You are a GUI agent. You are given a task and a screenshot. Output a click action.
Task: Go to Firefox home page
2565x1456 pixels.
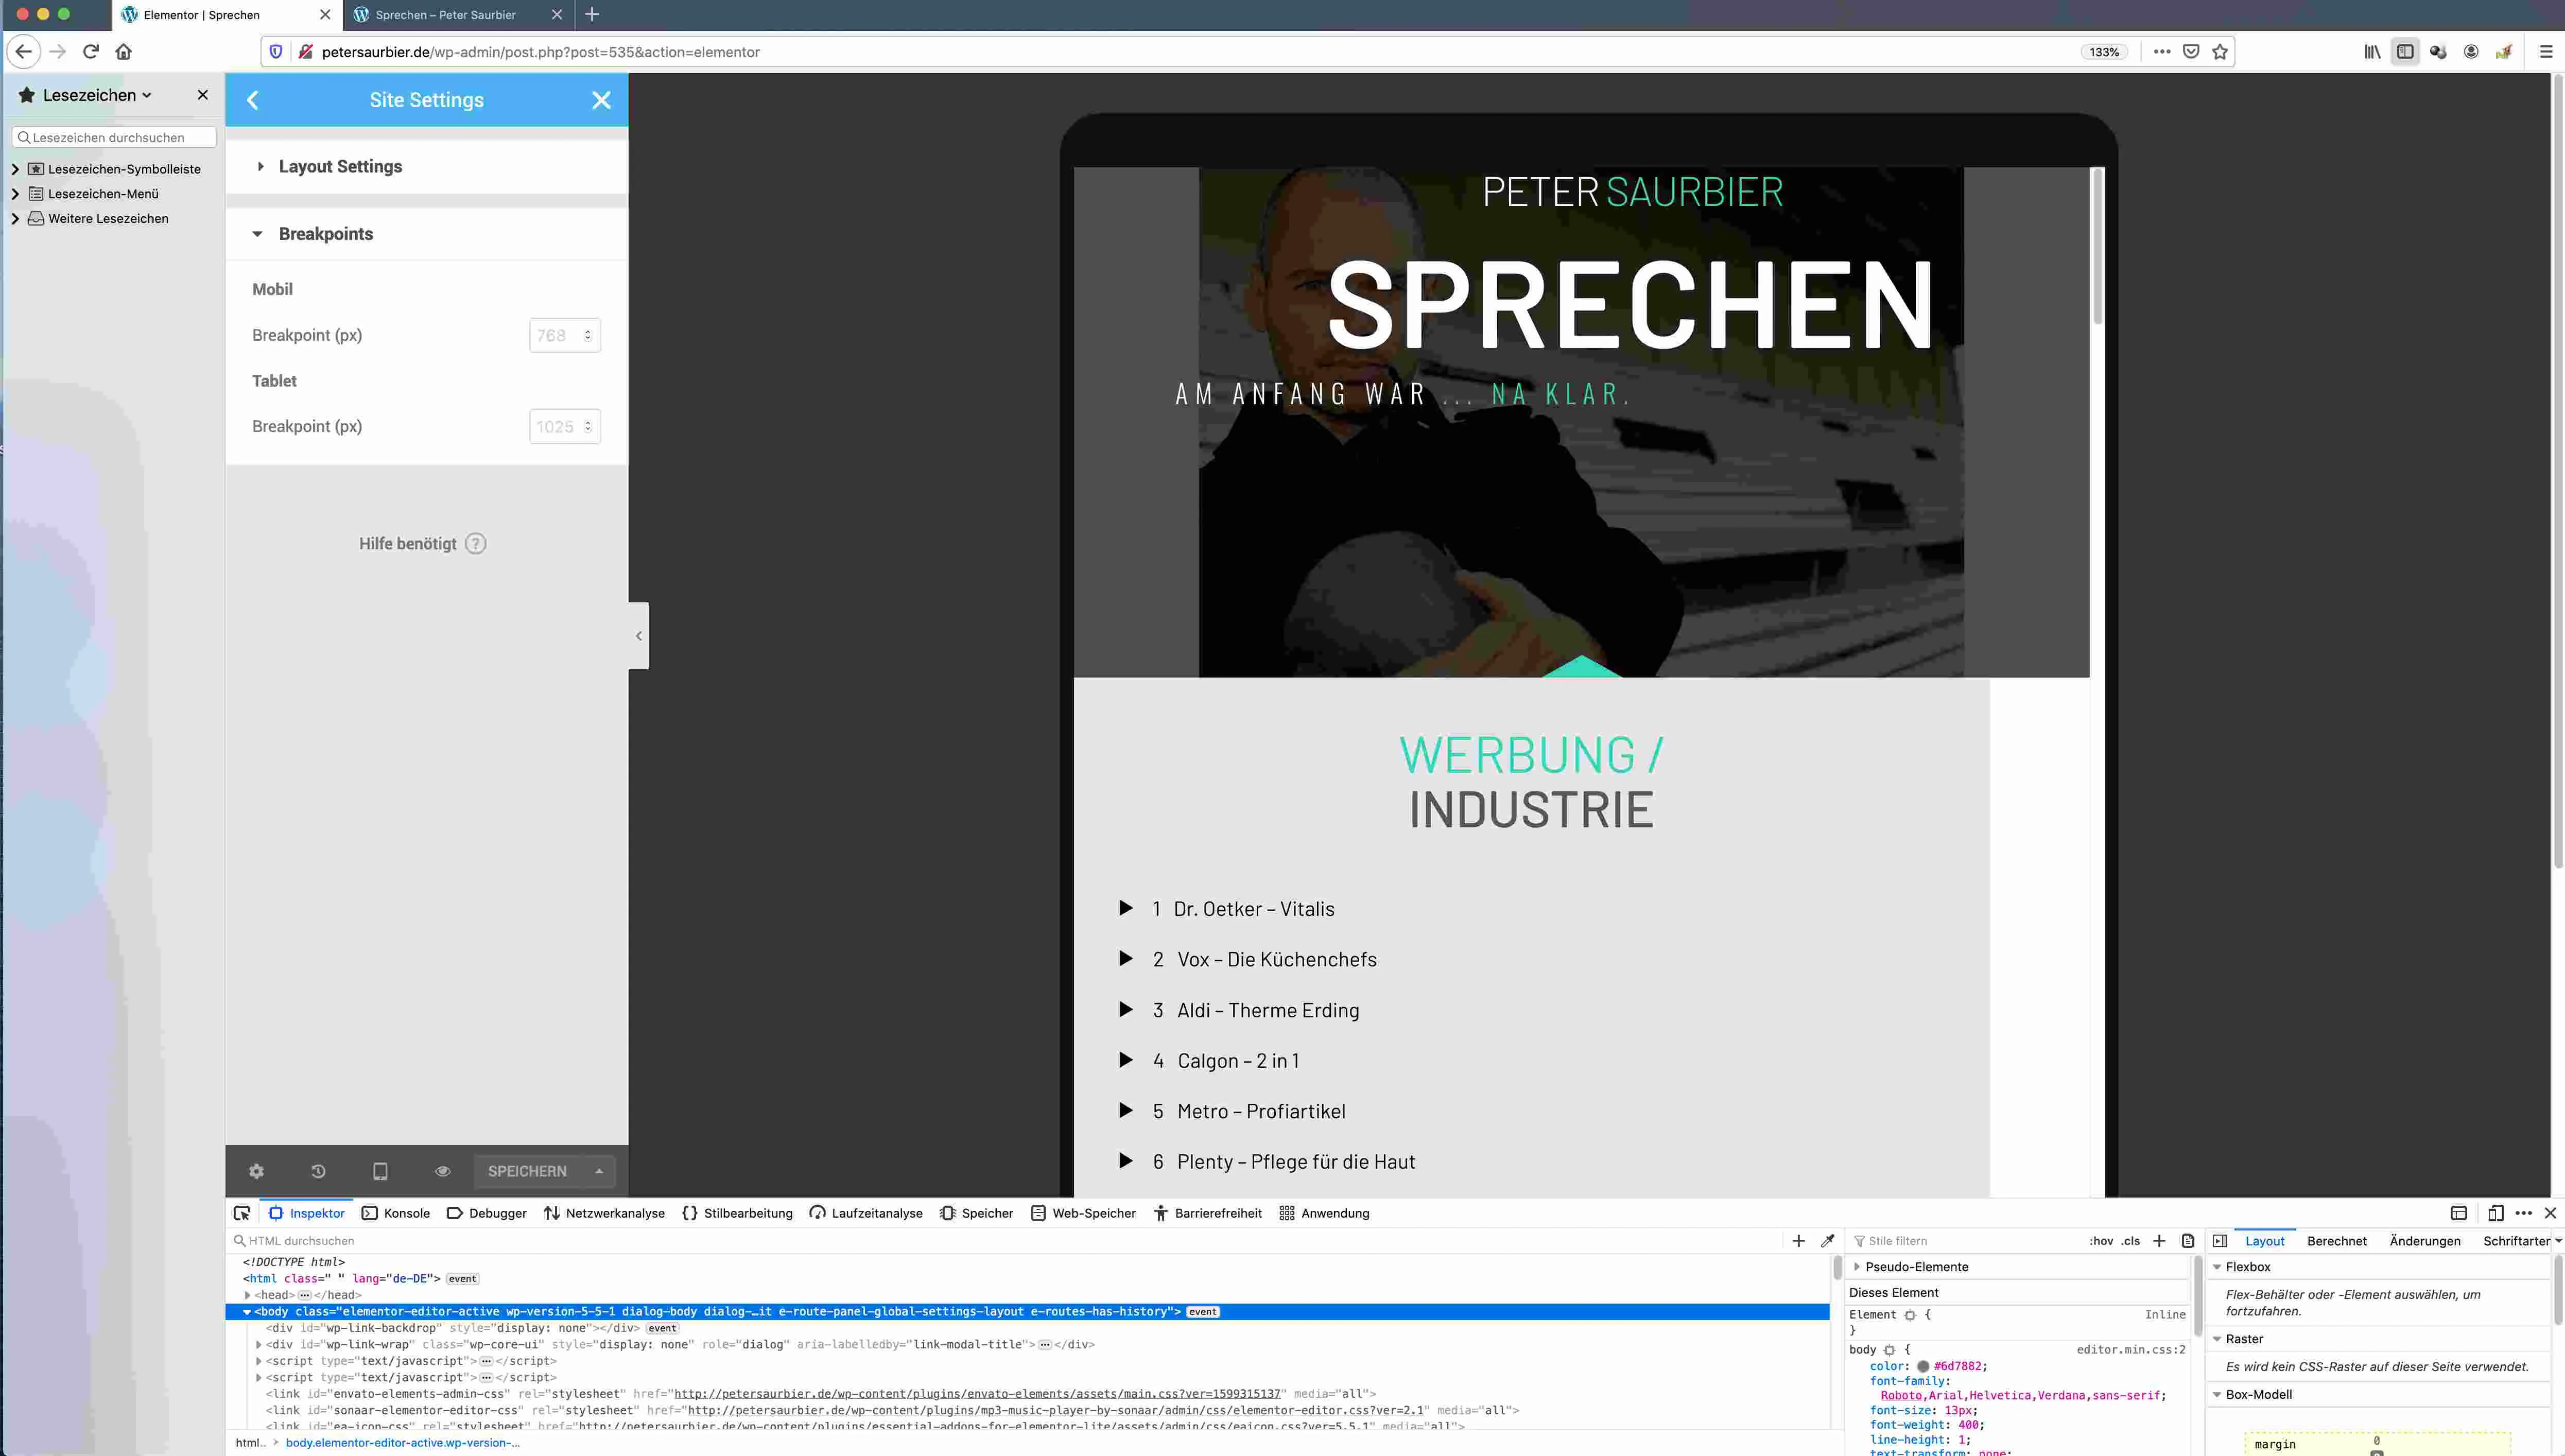click(x=124, y=51)
